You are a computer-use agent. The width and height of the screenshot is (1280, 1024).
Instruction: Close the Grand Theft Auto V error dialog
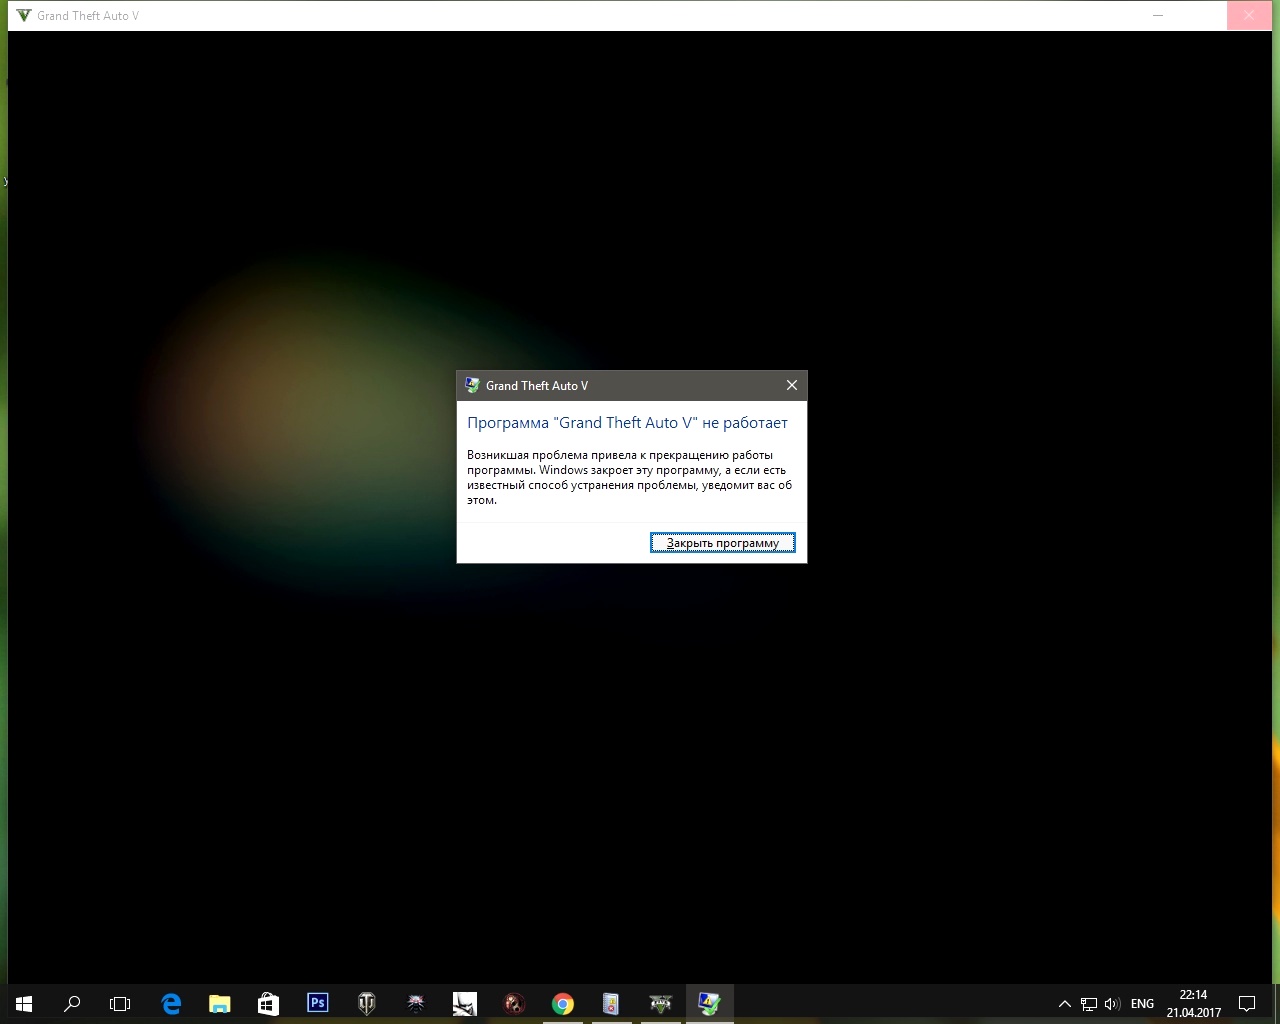click(x=792, y=385)
